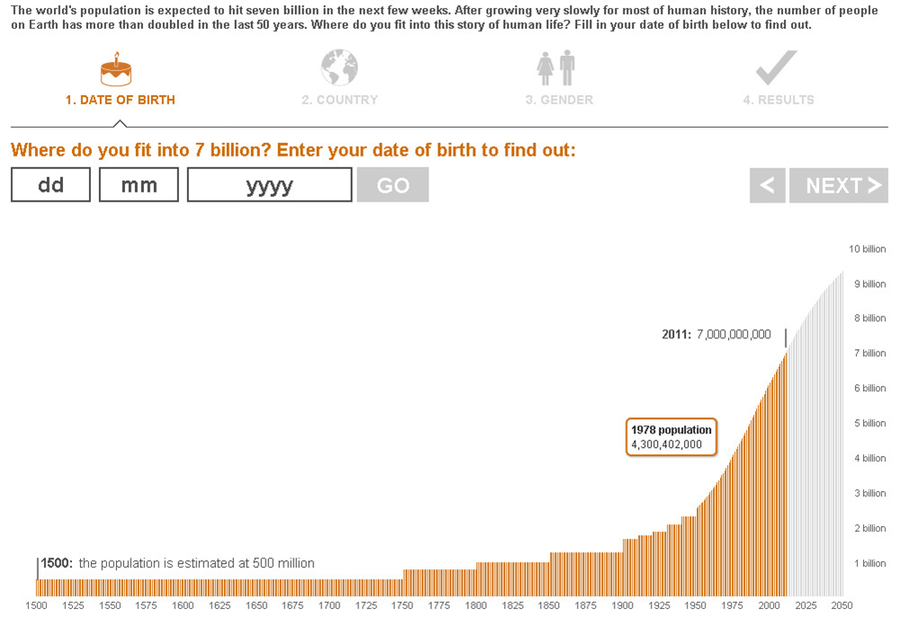Click the 1500 population estimate marker
Viewport: 900px width, 617px height.
click(176, 563)
